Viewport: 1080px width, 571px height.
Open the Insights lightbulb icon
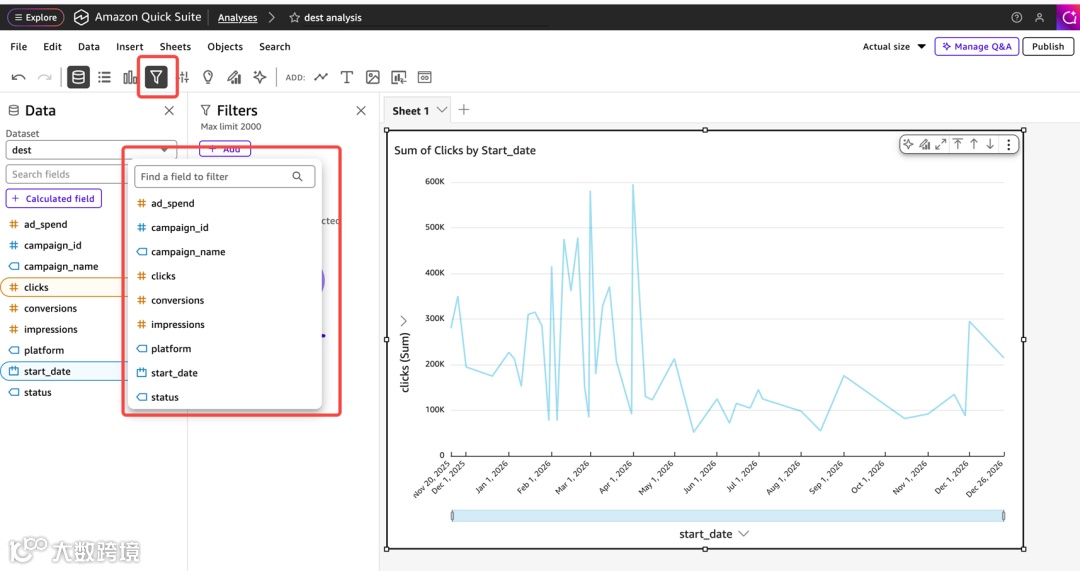pyautogui.click(x=208, y=77)
